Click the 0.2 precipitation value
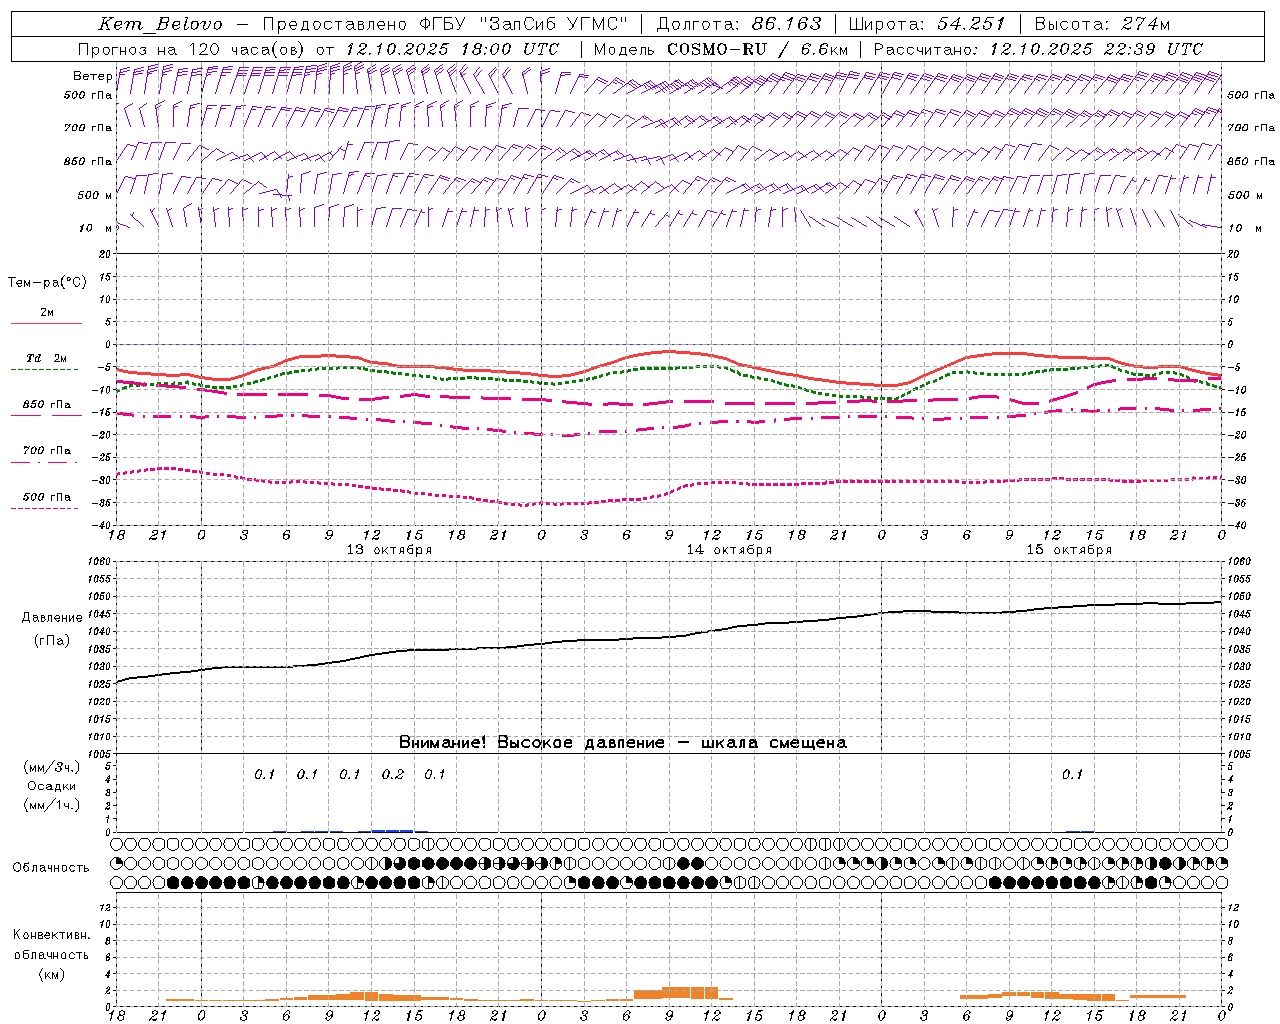This screenshot has height=1024, width=1280. coord(393,775)
